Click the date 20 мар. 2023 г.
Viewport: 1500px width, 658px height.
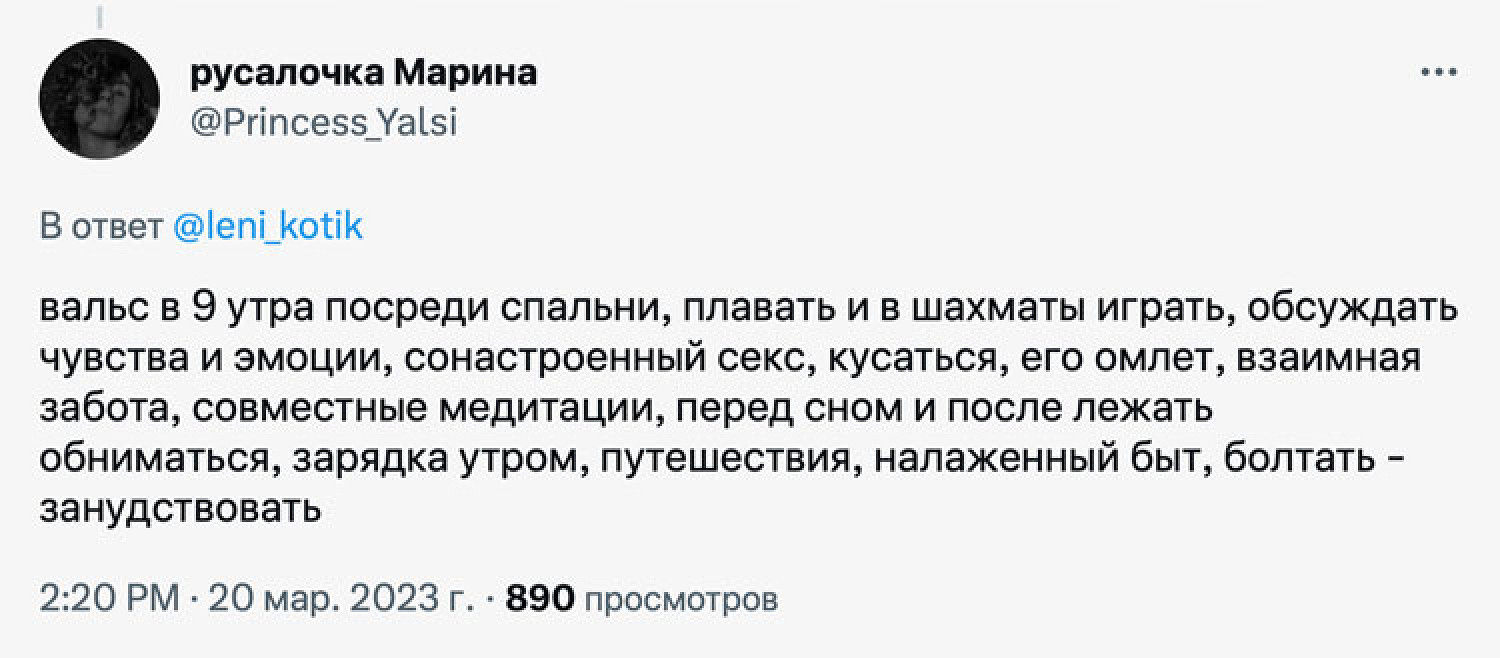(339, 598)
